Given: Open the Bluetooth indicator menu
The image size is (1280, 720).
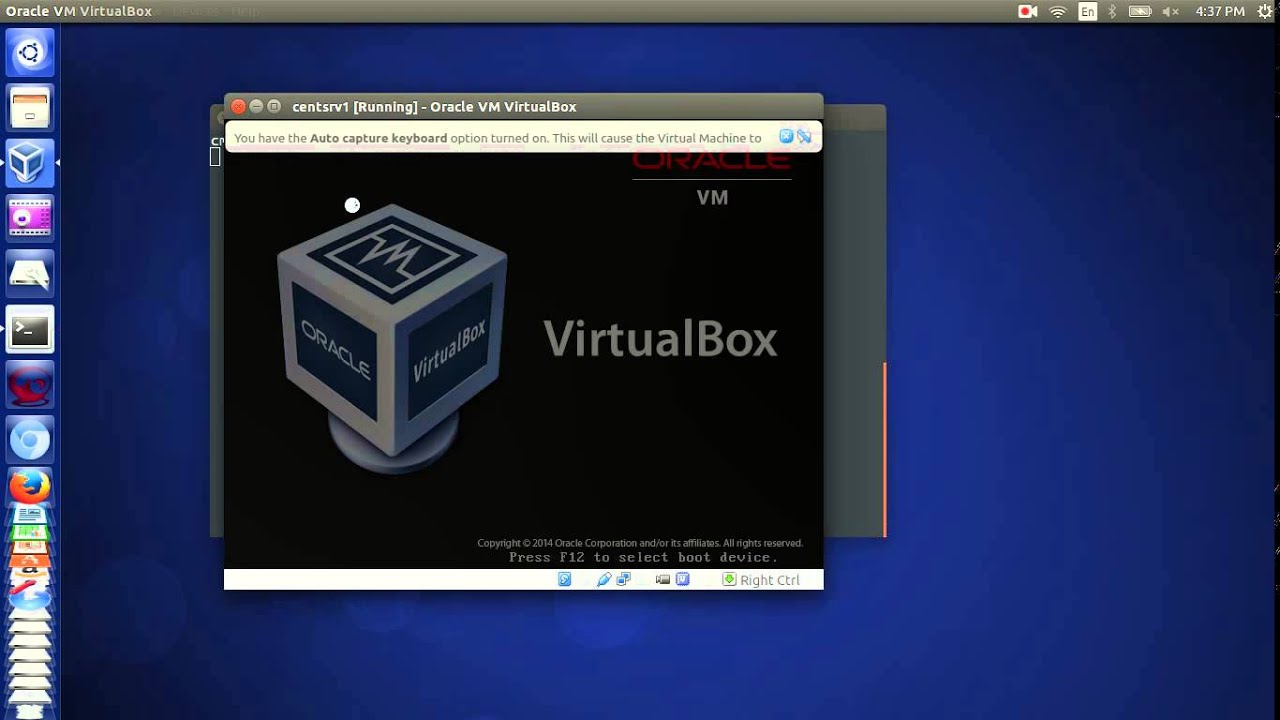Looking at the screenshot, I should 1113,11.
